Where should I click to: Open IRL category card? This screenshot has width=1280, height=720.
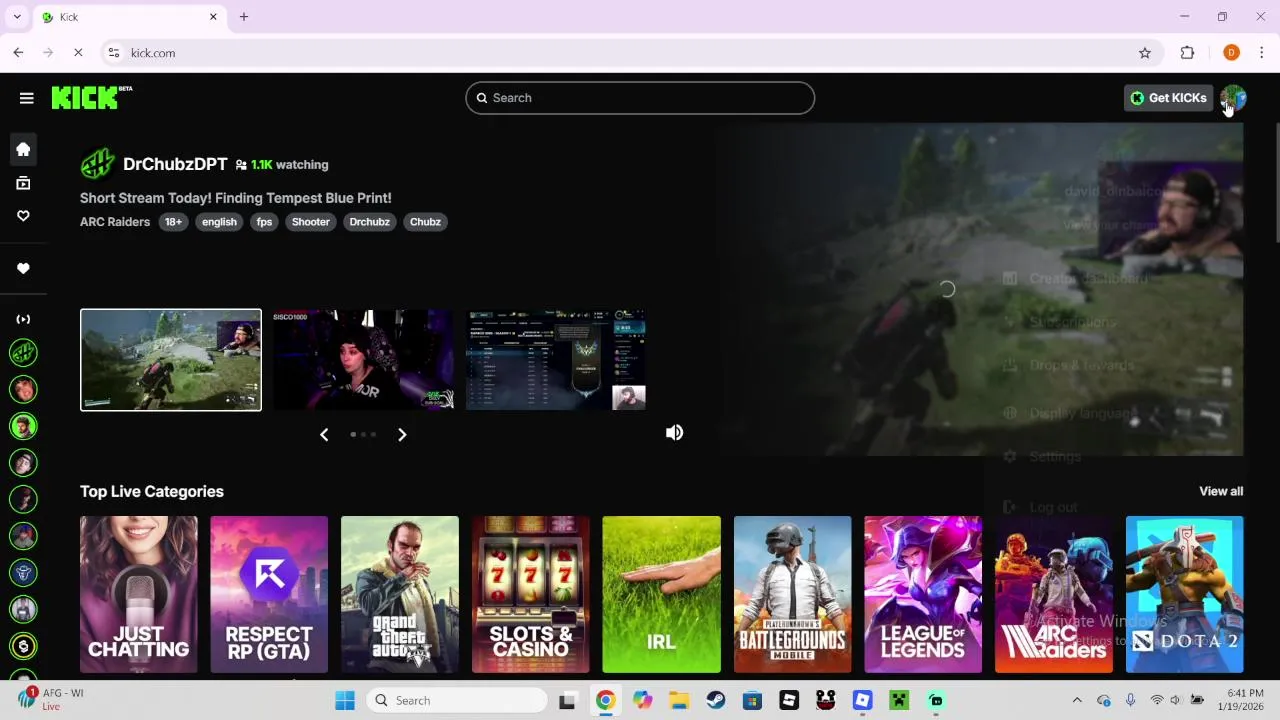[661, 595]
